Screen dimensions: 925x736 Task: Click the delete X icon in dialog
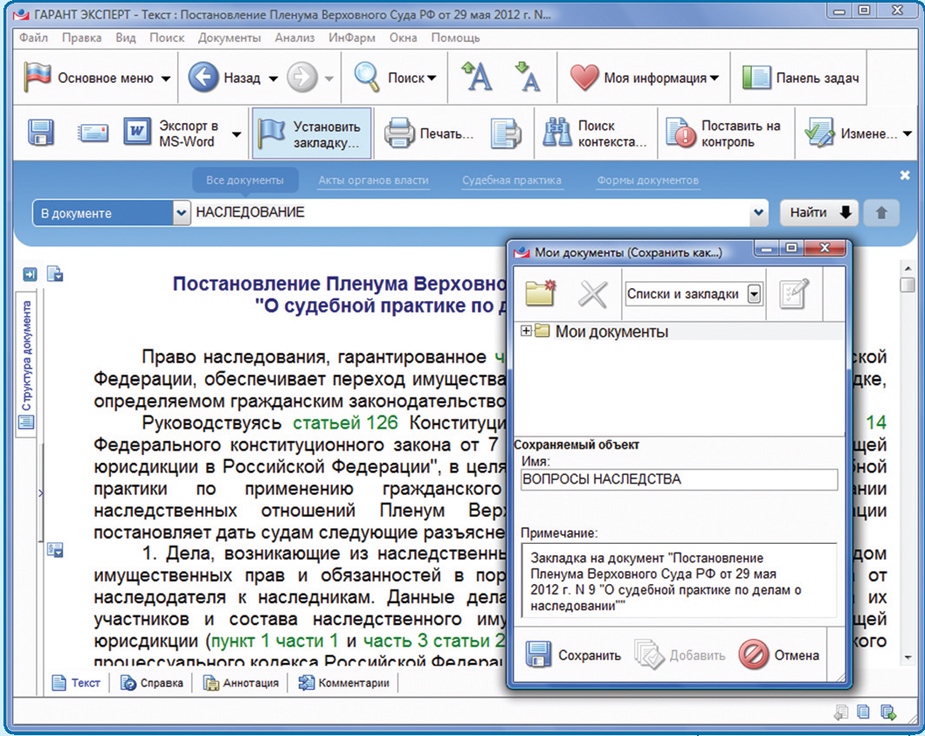click(594, 293)
